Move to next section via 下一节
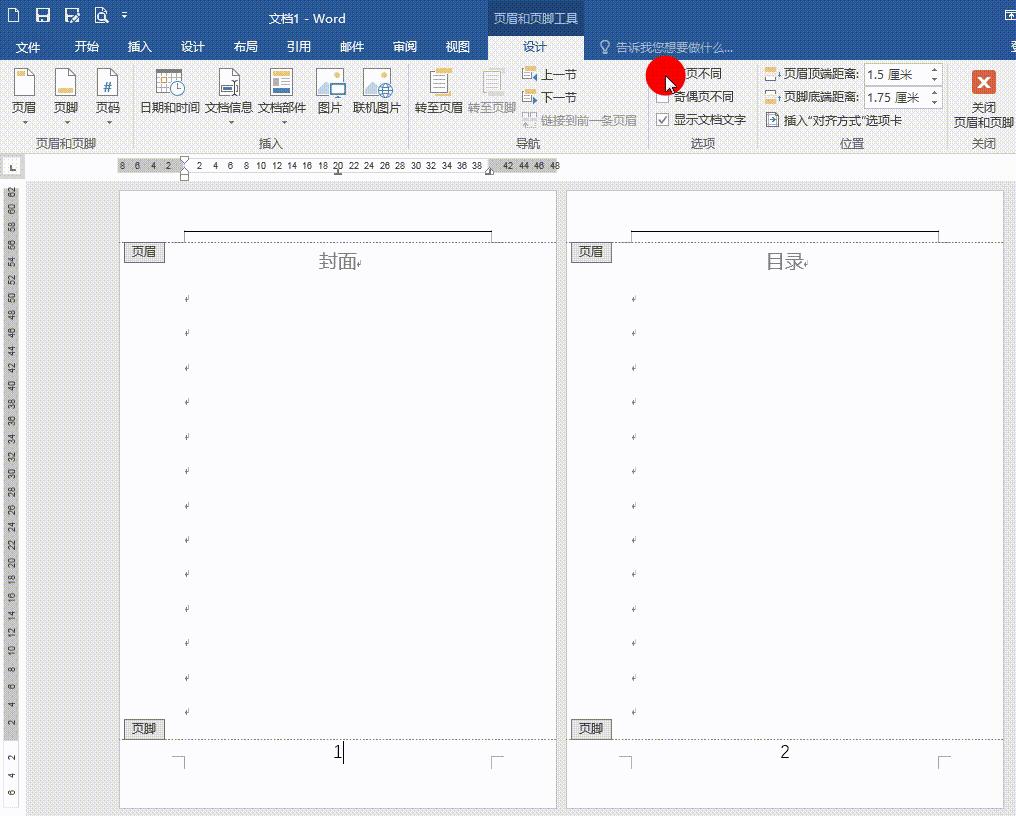The width and height of the screenshot is (1016, 816). tap(547, 96)
